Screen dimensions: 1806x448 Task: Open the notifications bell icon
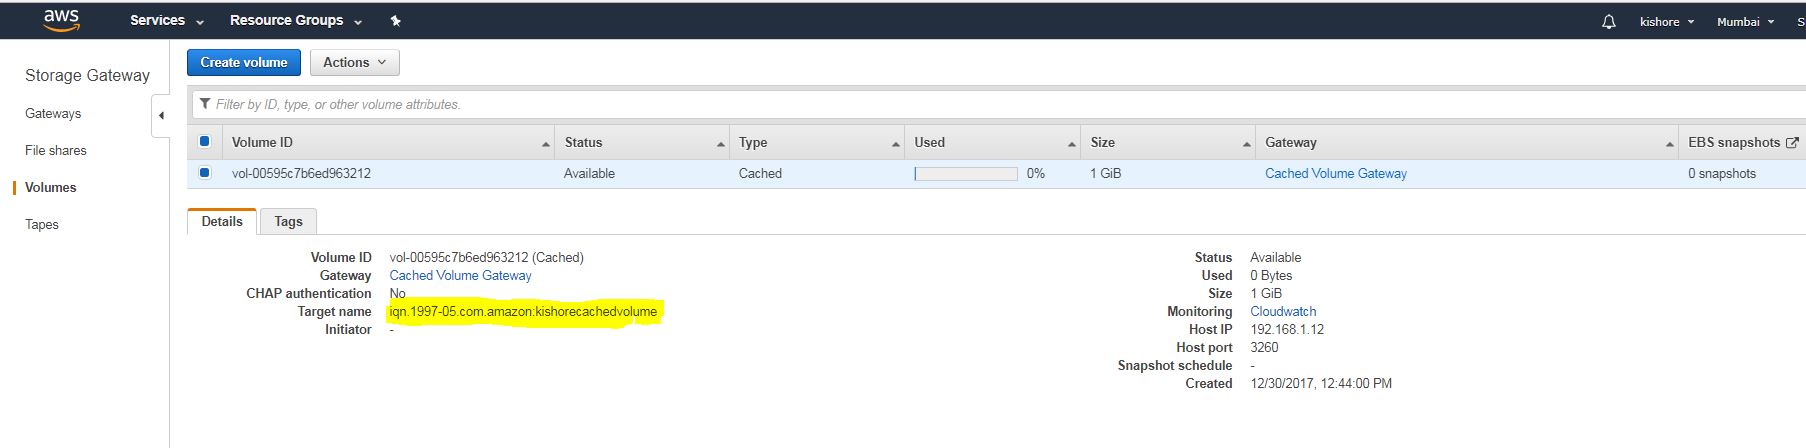click(1608, 21)
